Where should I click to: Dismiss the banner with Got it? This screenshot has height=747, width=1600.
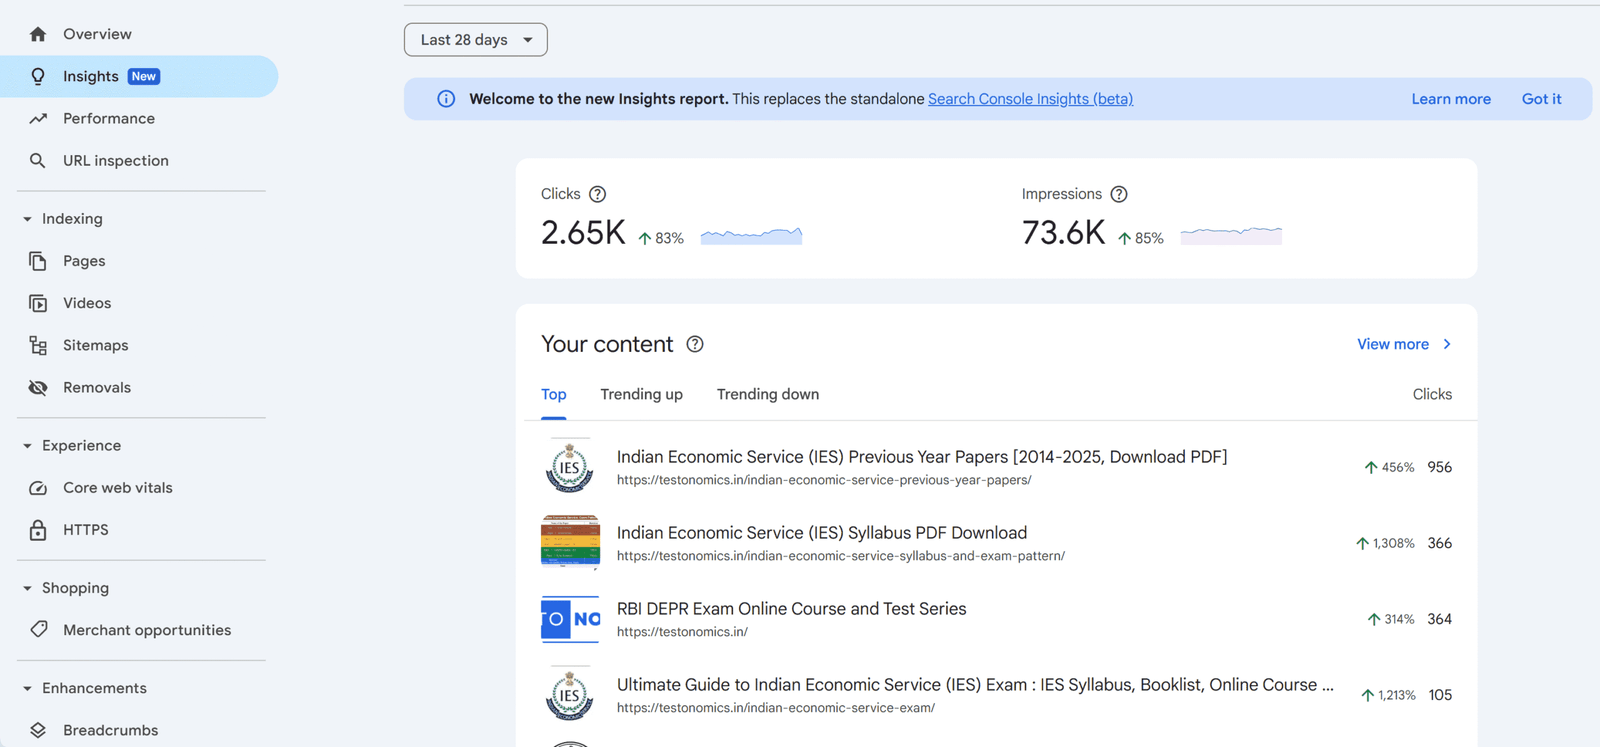[1541, 99]
